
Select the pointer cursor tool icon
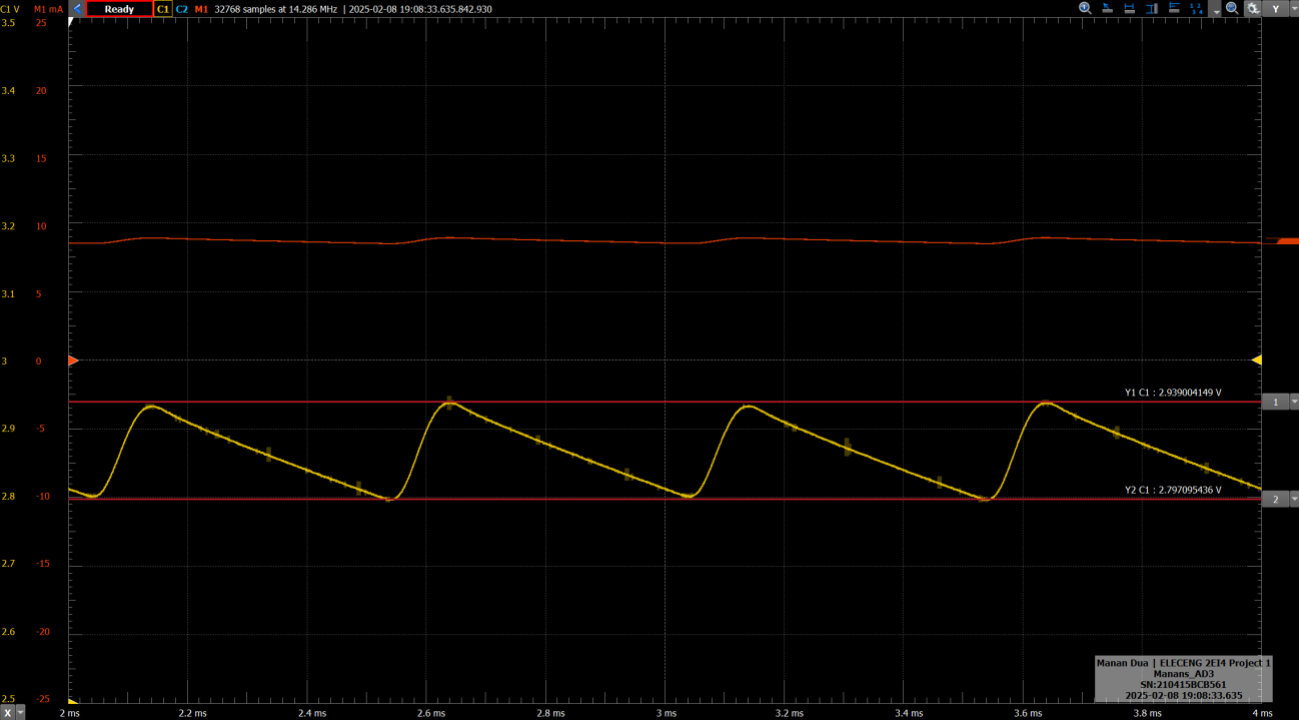click(1108, 8)
